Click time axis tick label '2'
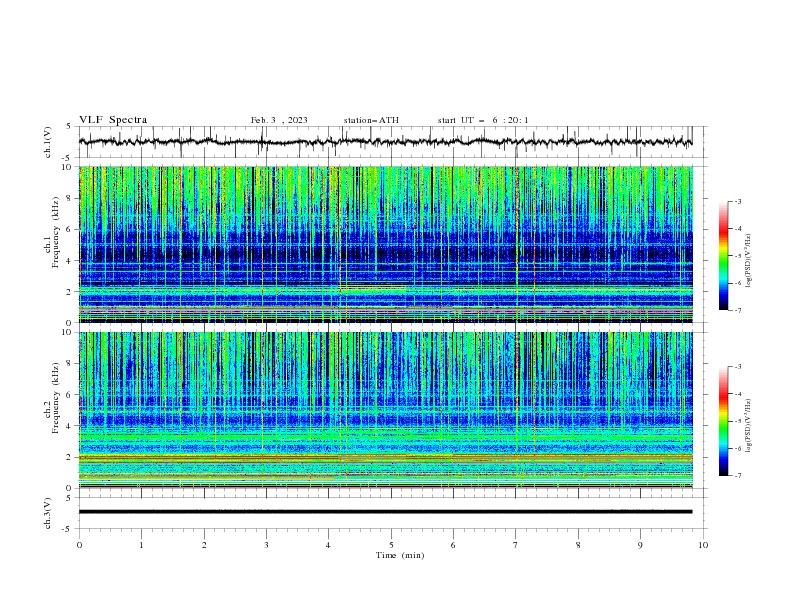The width and height of the screenshot is (792, 612). tap(204, 545)
